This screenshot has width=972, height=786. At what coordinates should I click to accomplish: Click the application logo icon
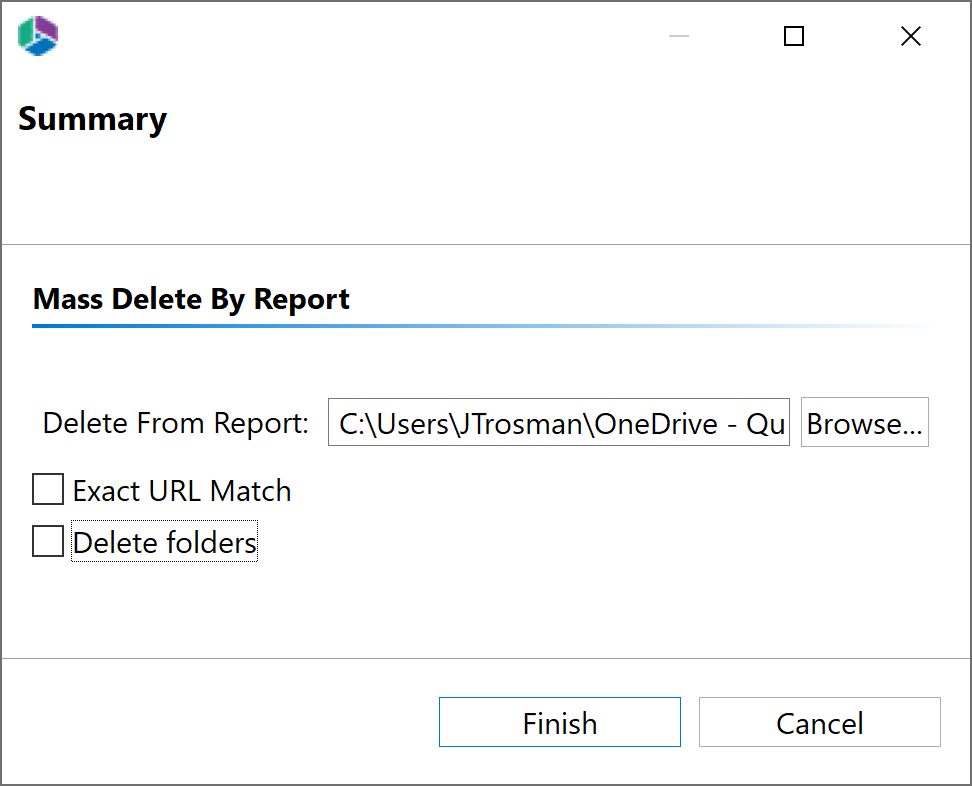point(37,36)
